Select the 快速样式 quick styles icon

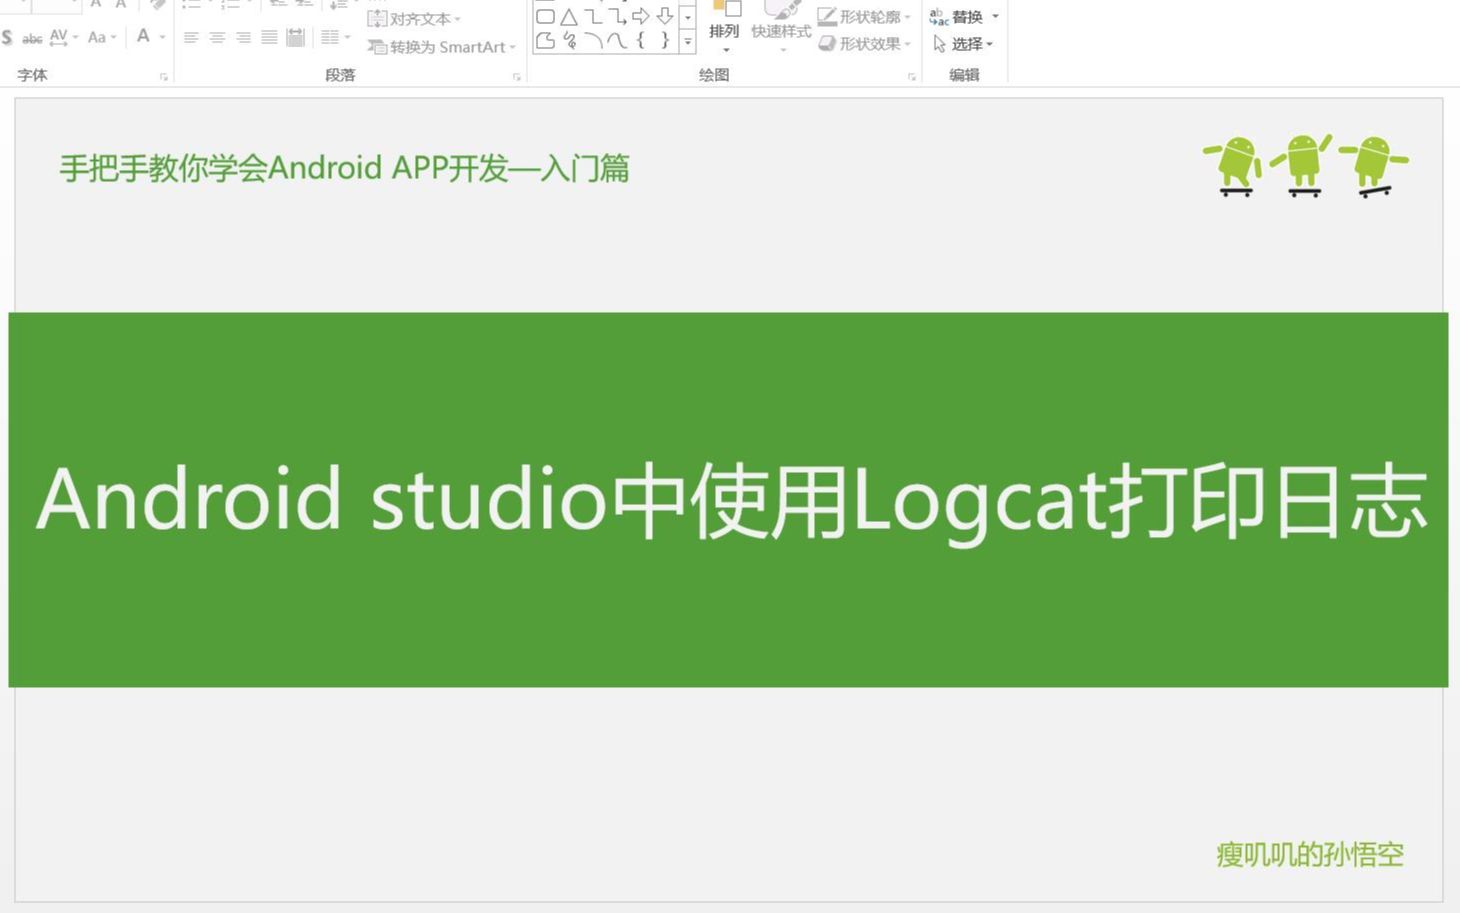pos(781,30)
